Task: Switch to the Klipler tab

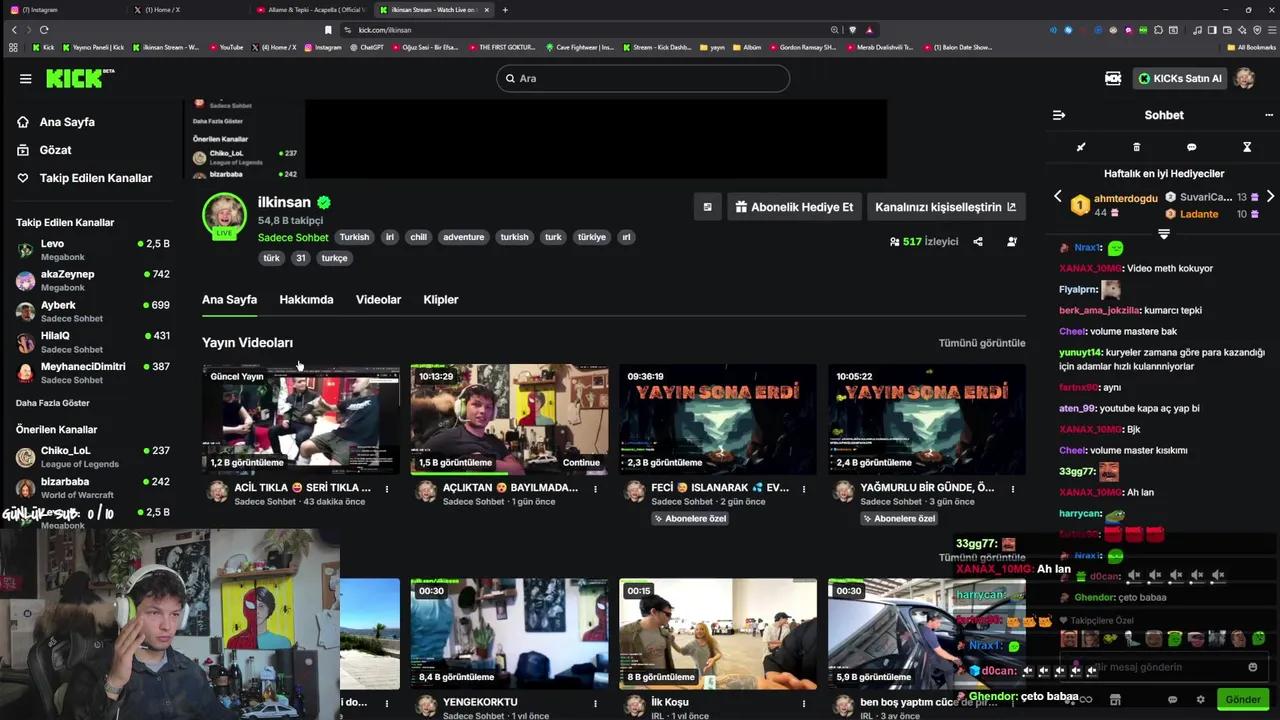Action: point(440,300)
